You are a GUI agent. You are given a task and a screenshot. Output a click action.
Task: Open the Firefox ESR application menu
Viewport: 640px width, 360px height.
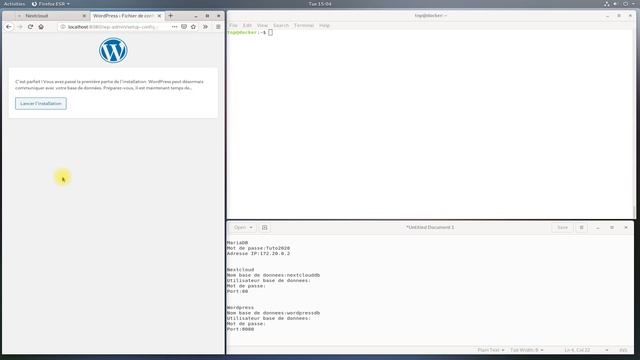51,4
